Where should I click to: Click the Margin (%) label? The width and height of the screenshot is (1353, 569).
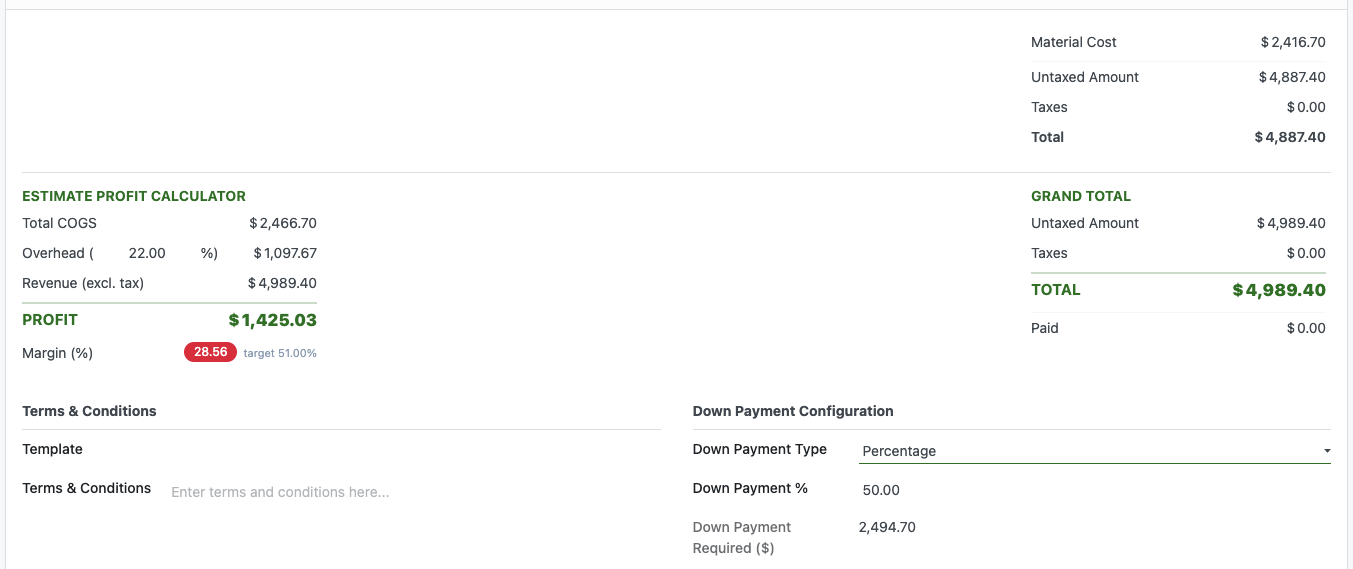point(58,353)
